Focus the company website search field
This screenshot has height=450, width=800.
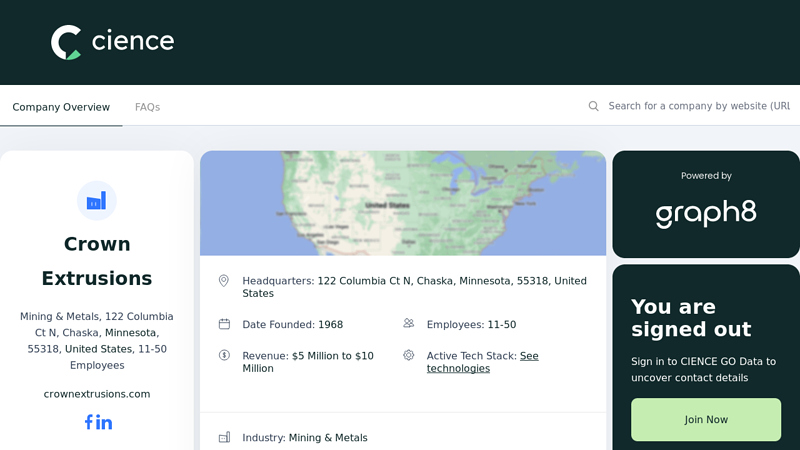pos(698,106)
